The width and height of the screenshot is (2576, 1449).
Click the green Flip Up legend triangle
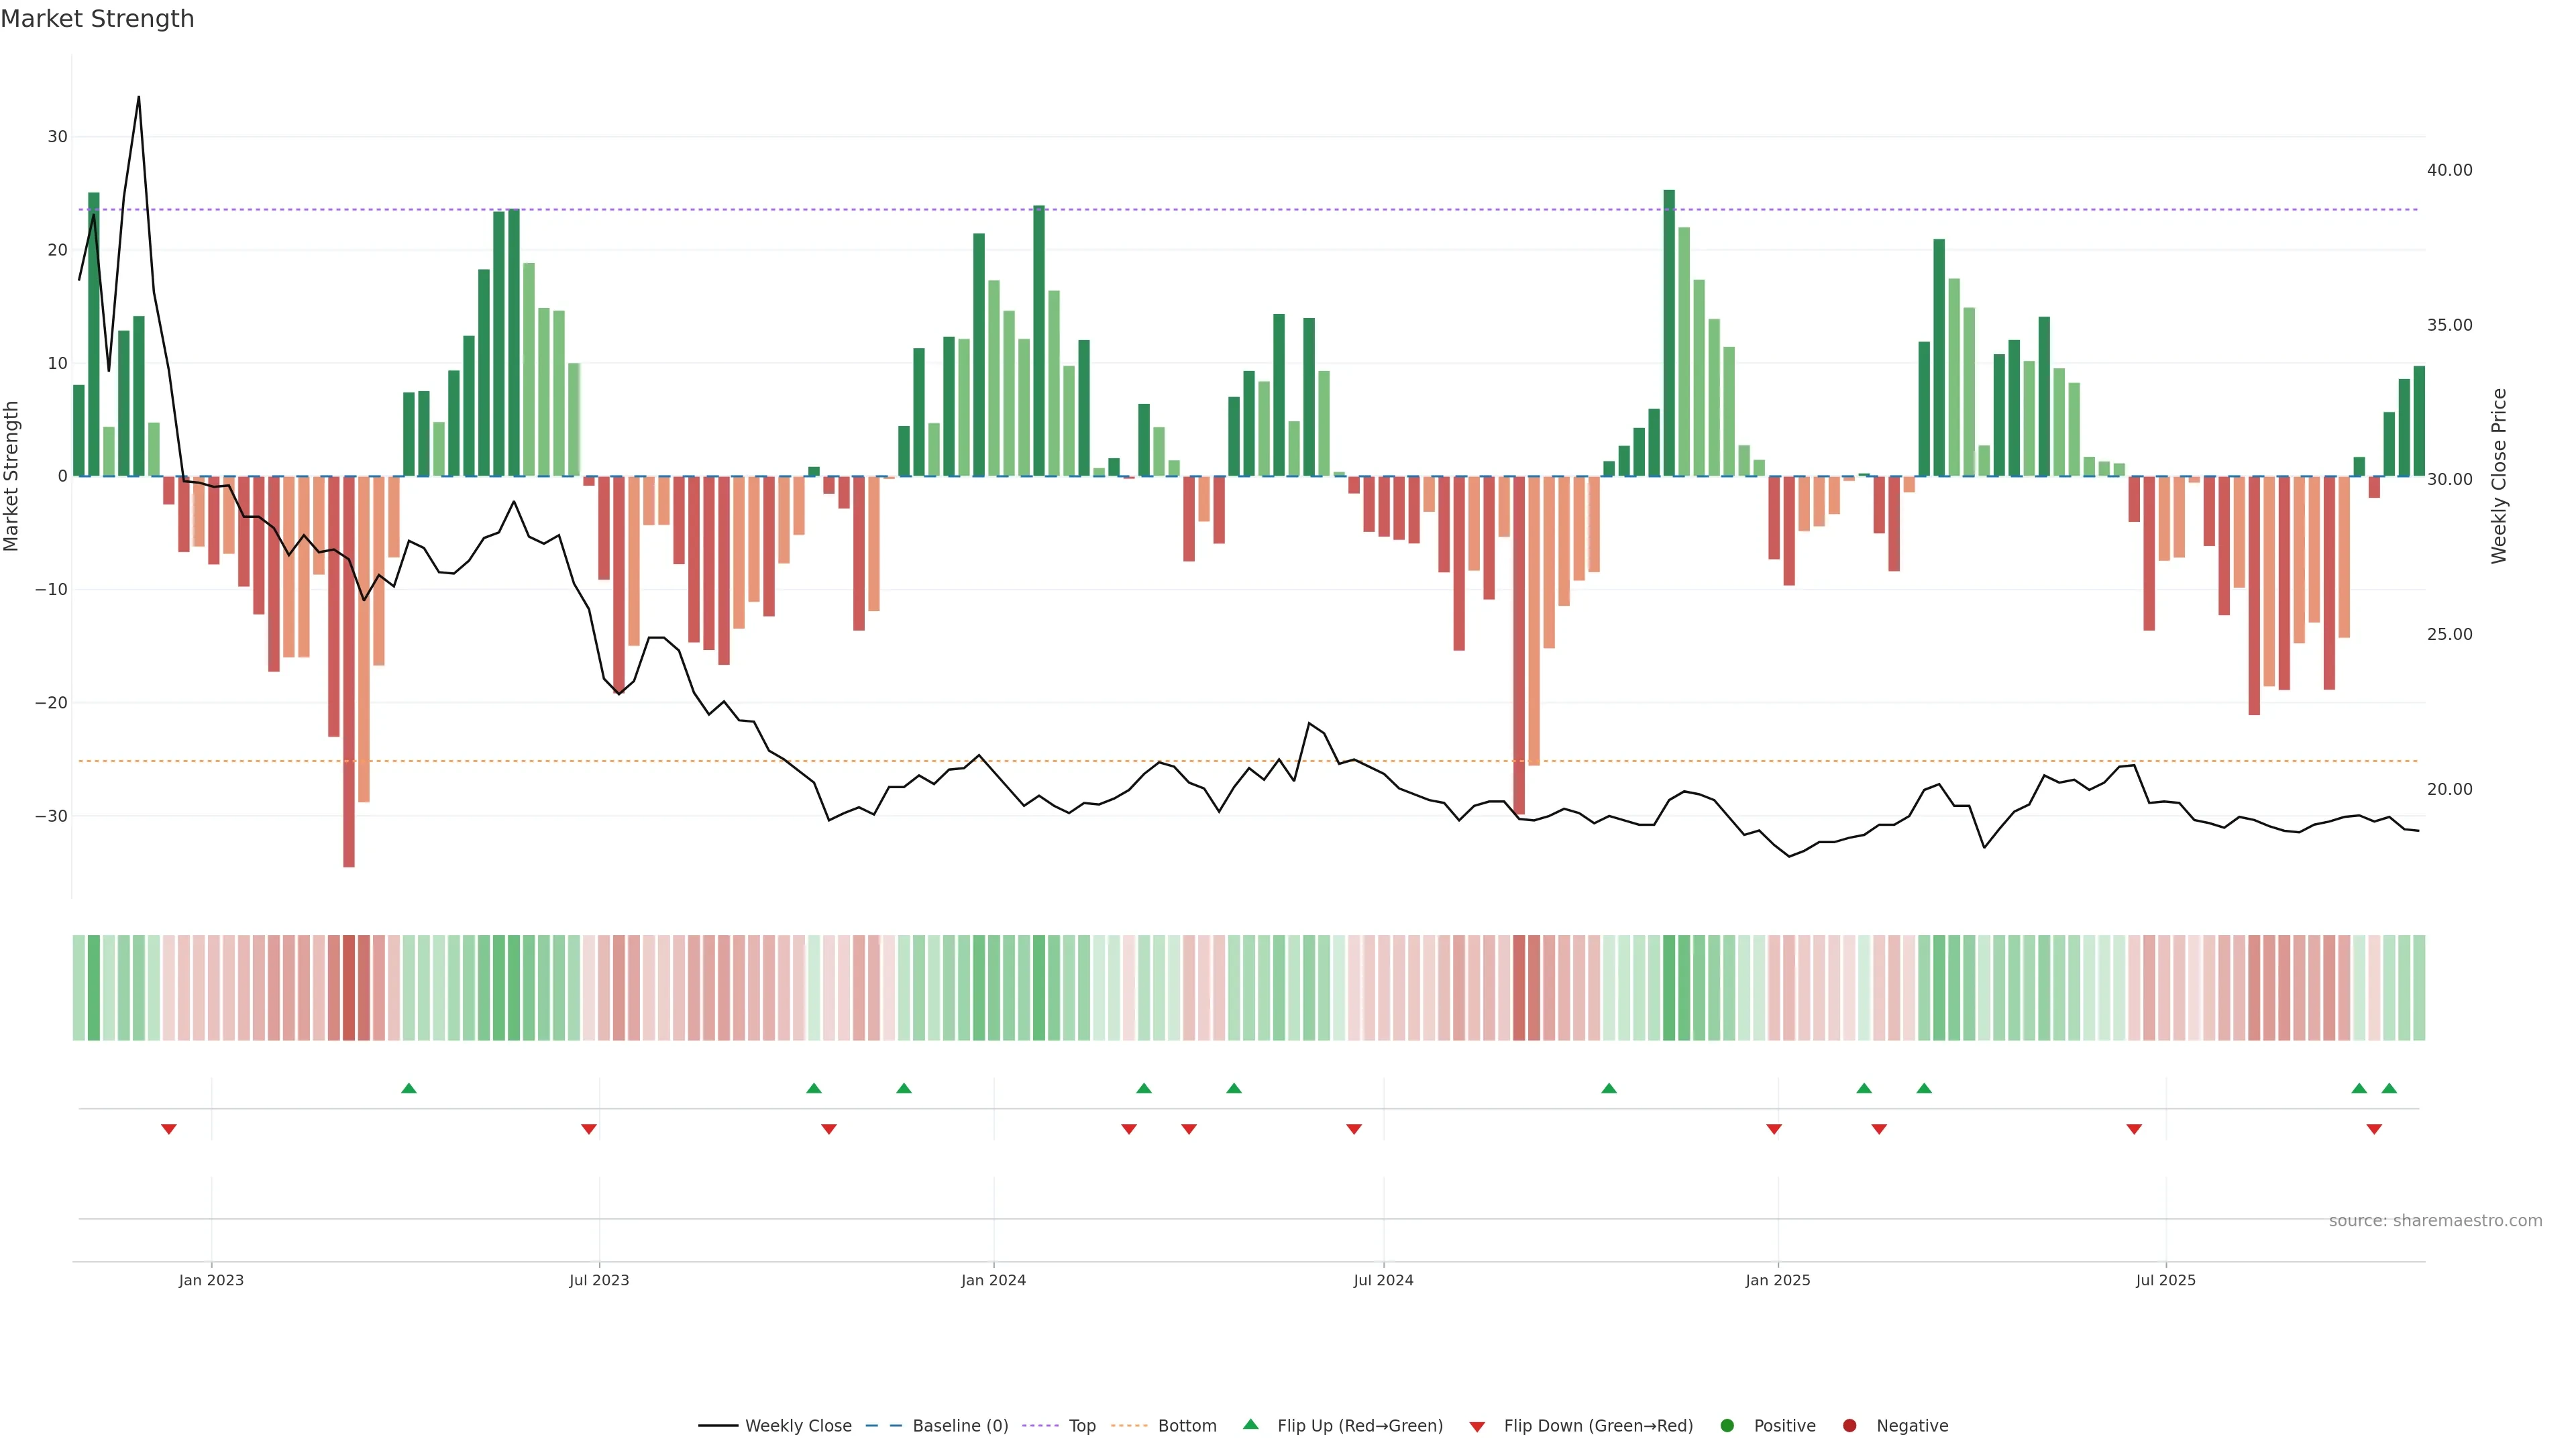click(x=1250, y=1424)
